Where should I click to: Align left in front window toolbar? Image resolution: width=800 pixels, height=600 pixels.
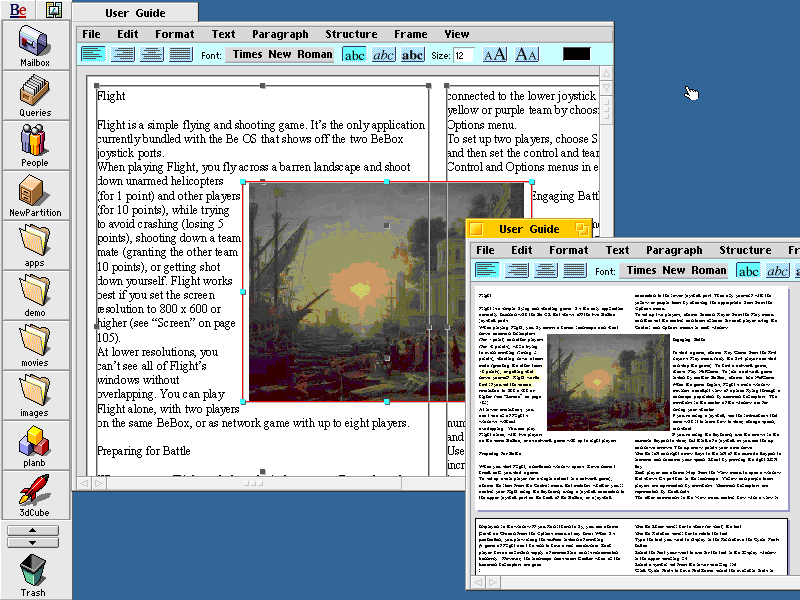coord(487,270)
